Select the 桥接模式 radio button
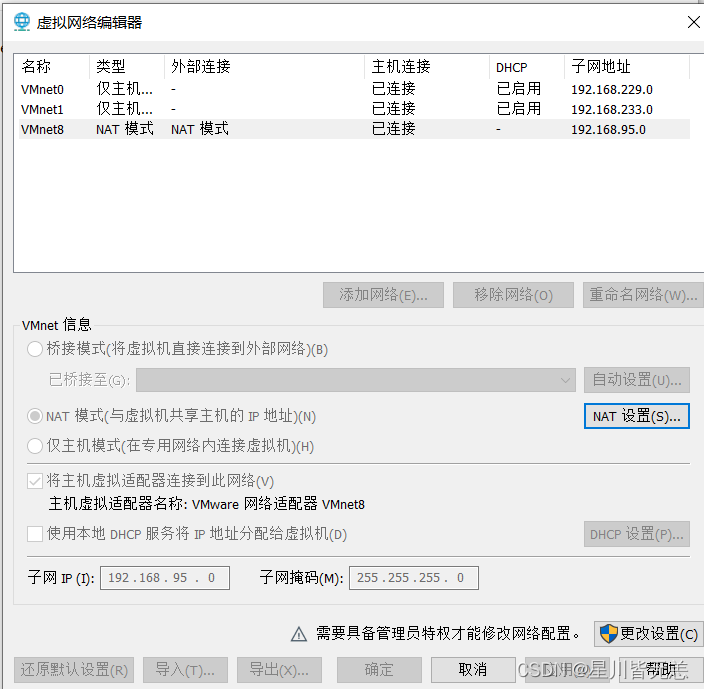 point(35,349)
